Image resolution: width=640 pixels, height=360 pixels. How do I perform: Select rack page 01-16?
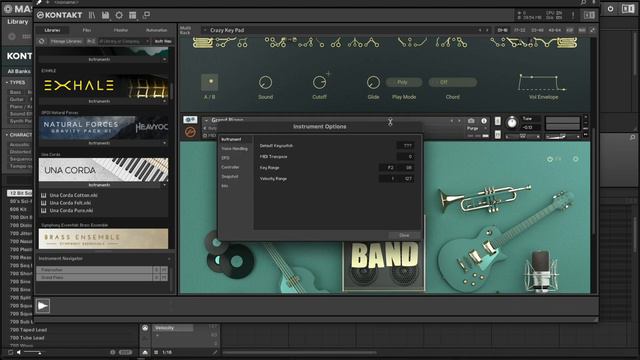click(502, 30)
